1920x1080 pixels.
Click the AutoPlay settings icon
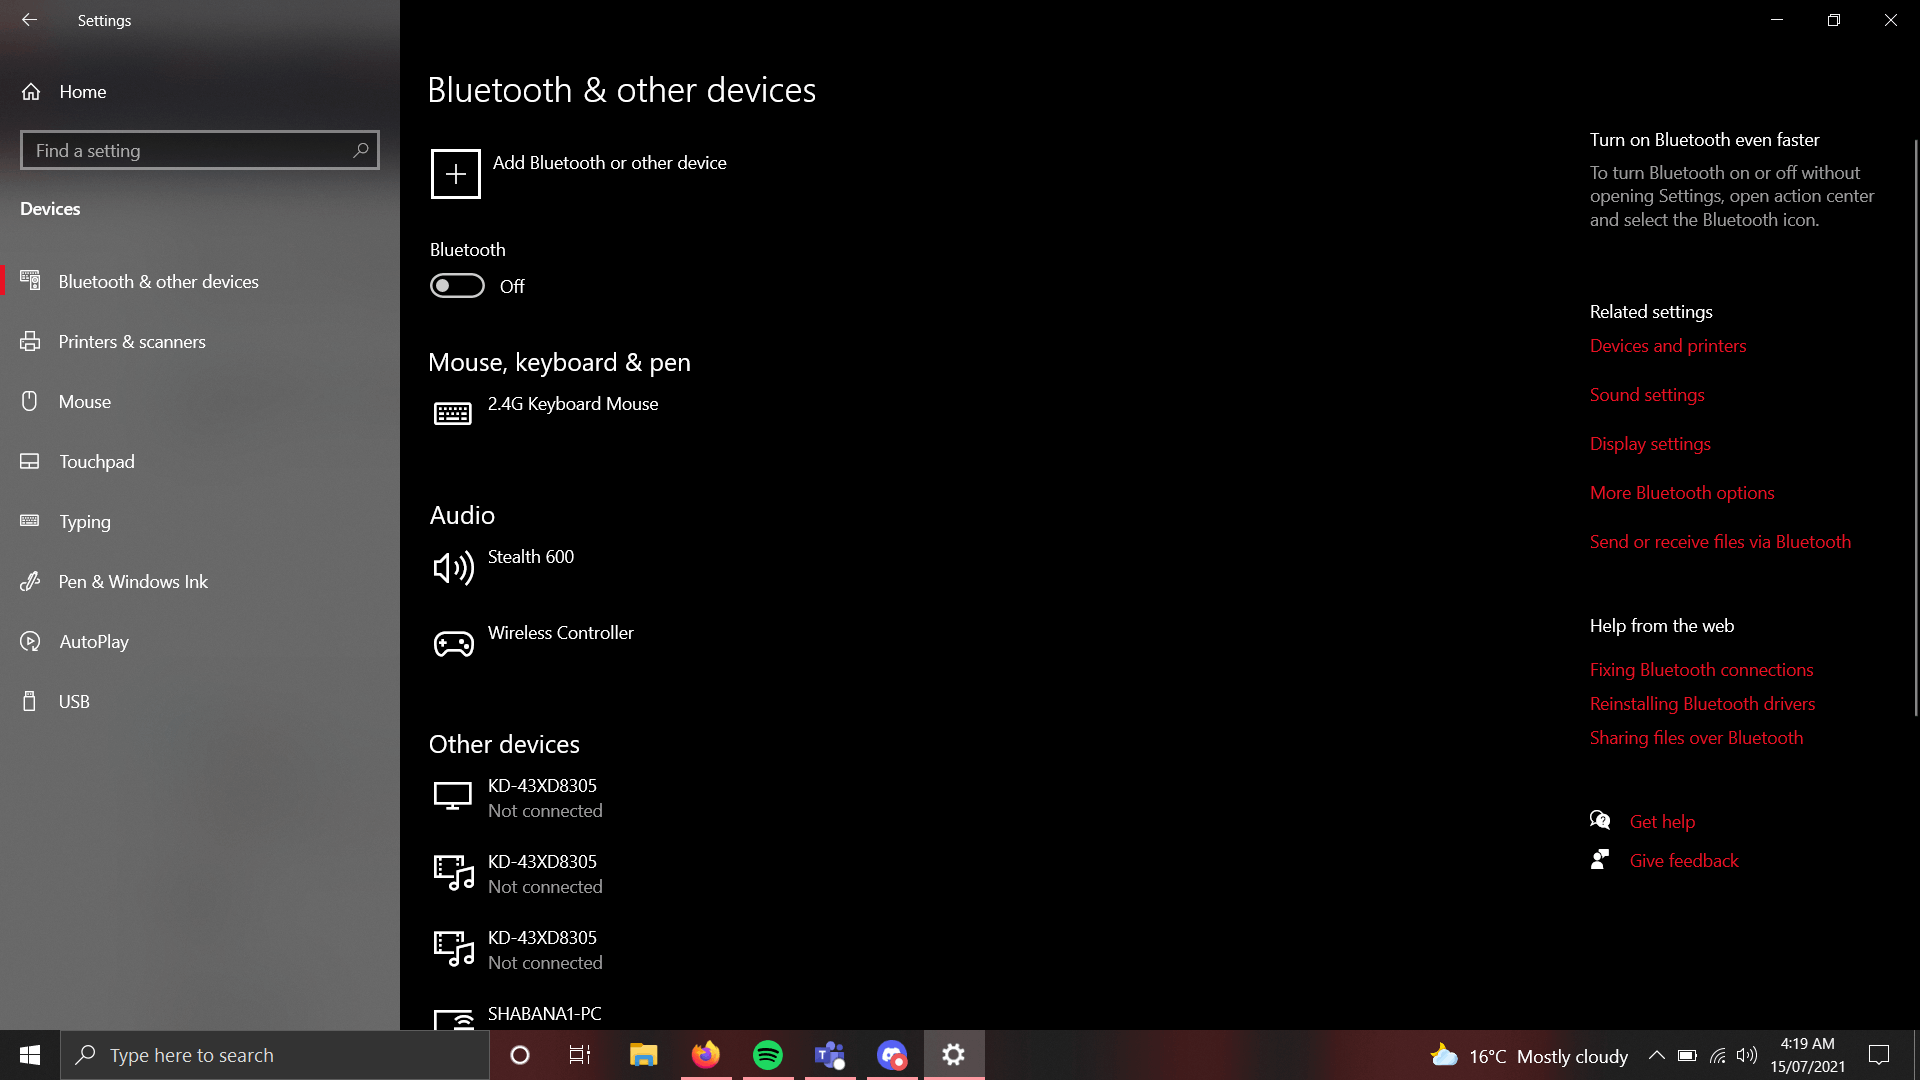click(30, 641)
